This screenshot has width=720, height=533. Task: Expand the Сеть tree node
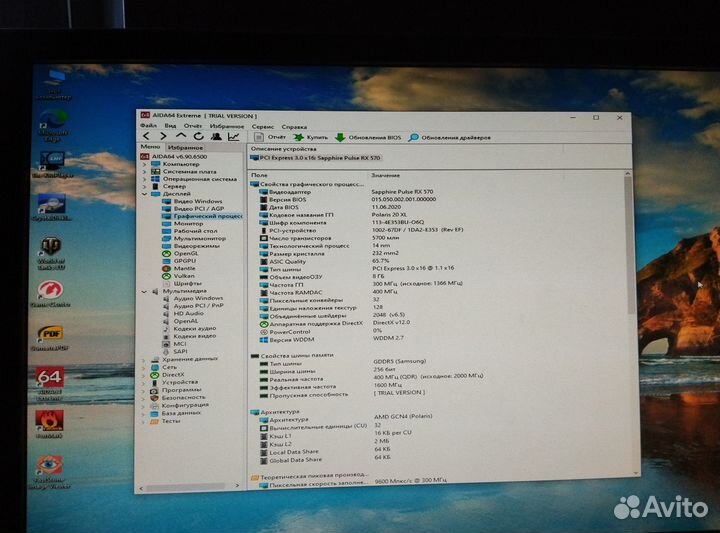144,367
